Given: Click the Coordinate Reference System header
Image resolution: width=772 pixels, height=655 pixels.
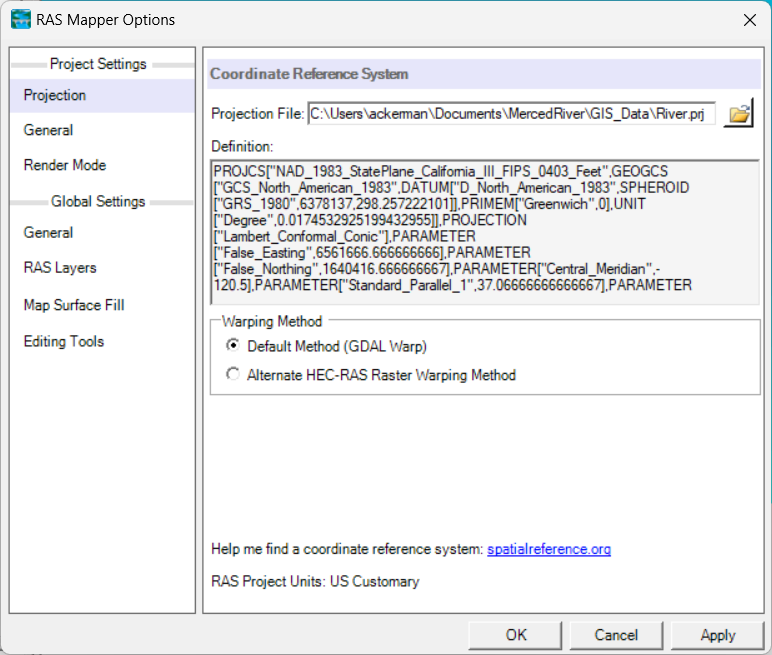Looking at the screenshot, I should click(x=309, y=74).
